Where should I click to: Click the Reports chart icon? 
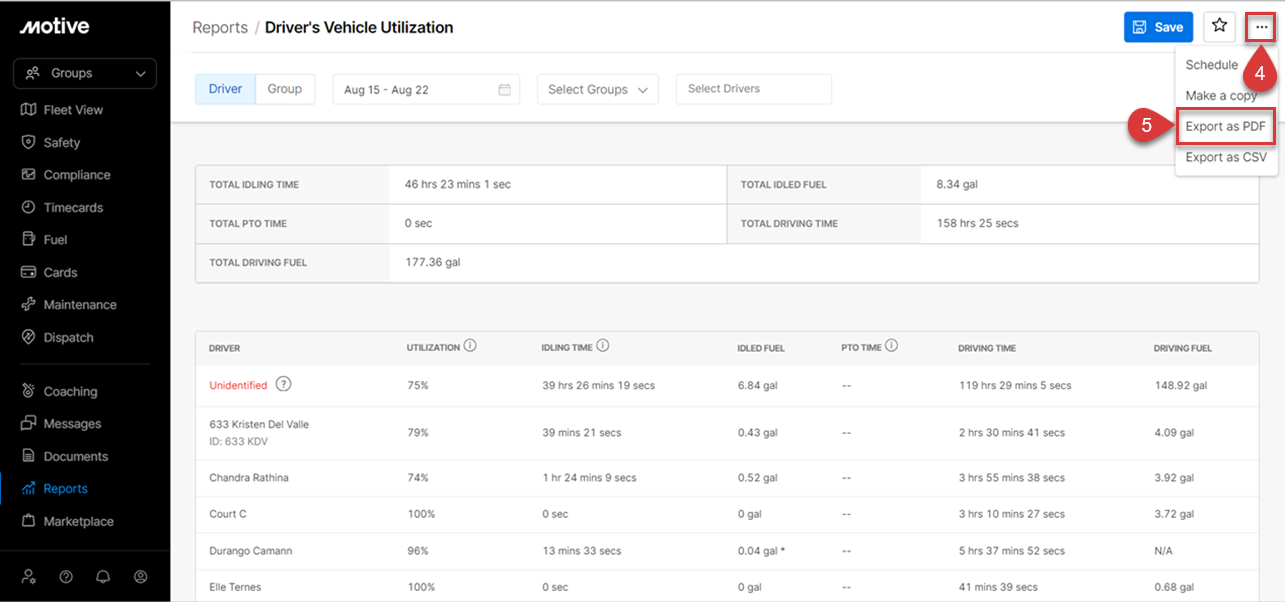28,489
